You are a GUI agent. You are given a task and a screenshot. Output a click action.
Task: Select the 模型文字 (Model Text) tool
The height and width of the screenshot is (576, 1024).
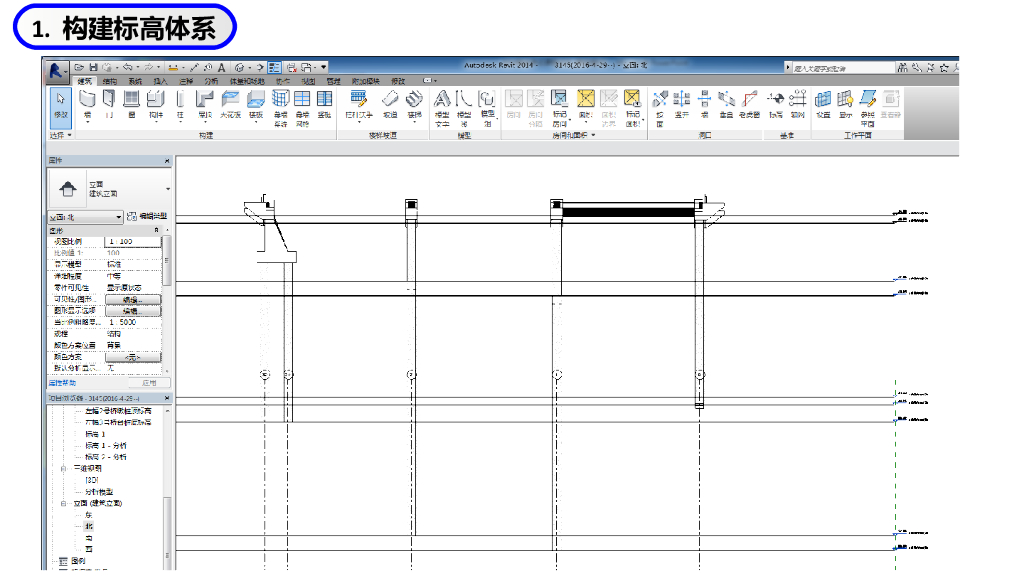point(442,108)
